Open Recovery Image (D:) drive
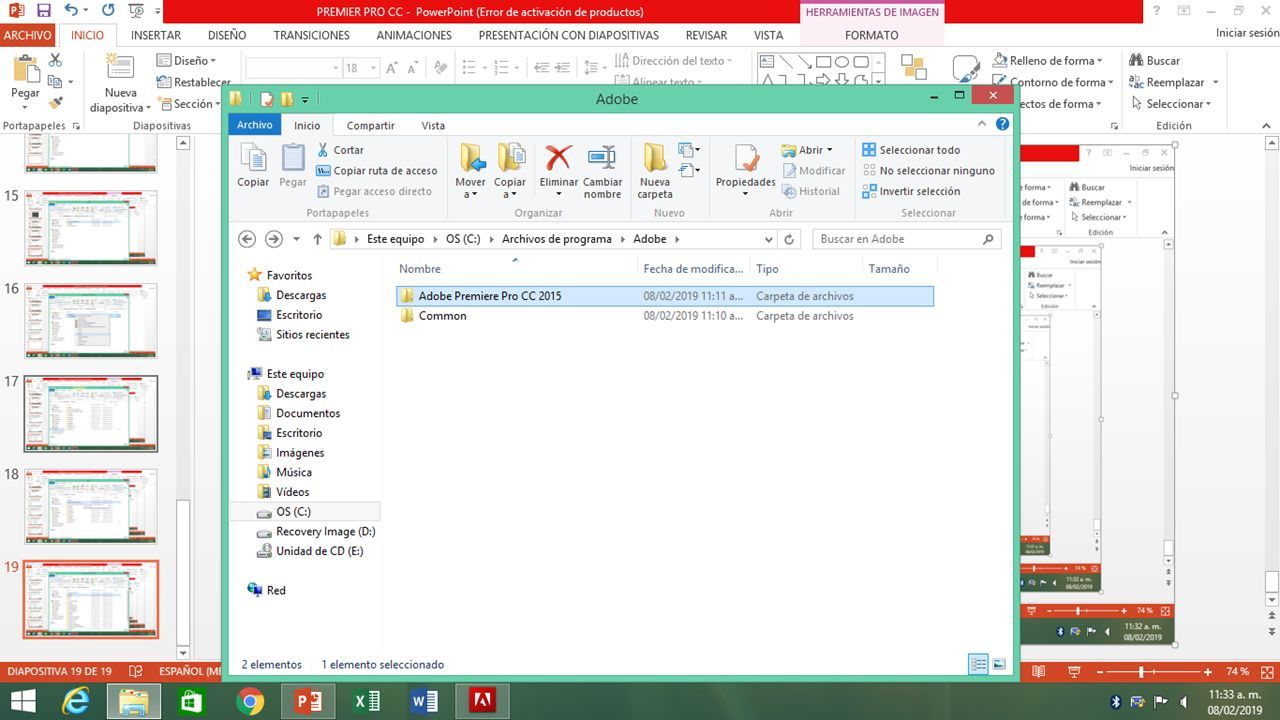Screen dimensions: 1280x720 click(325, 532)
